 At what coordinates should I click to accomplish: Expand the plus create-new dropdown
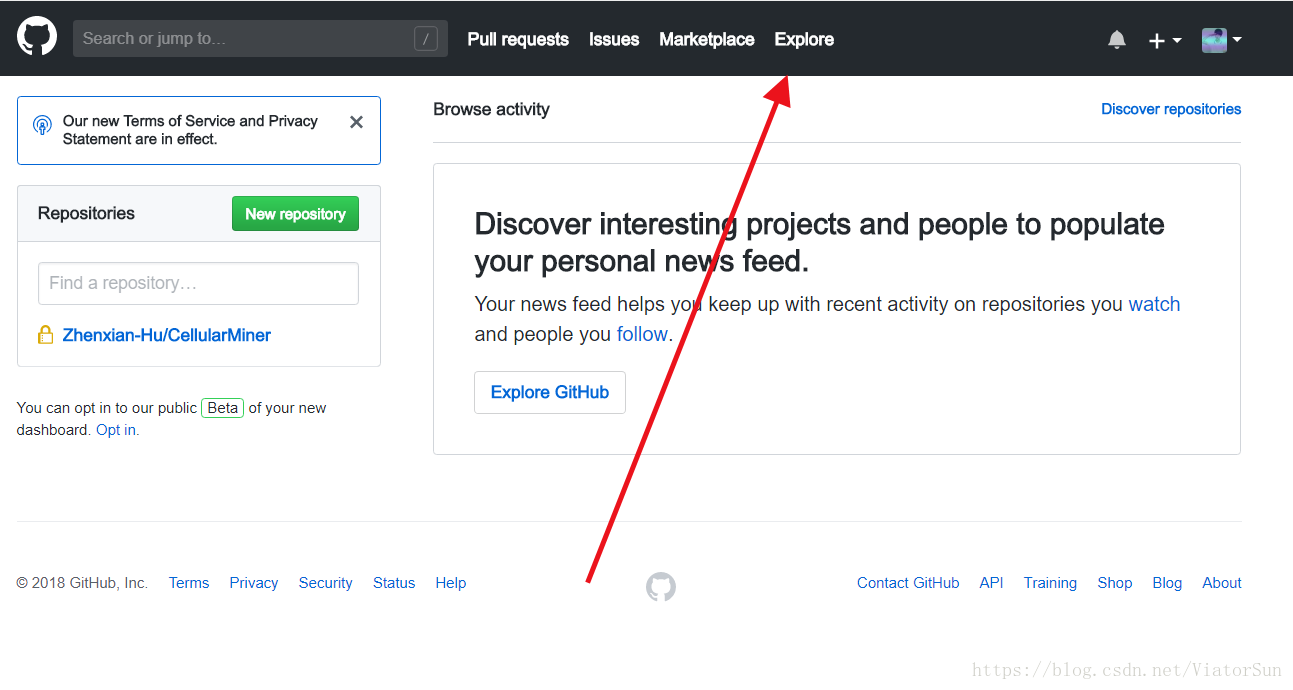(1165, 40)
